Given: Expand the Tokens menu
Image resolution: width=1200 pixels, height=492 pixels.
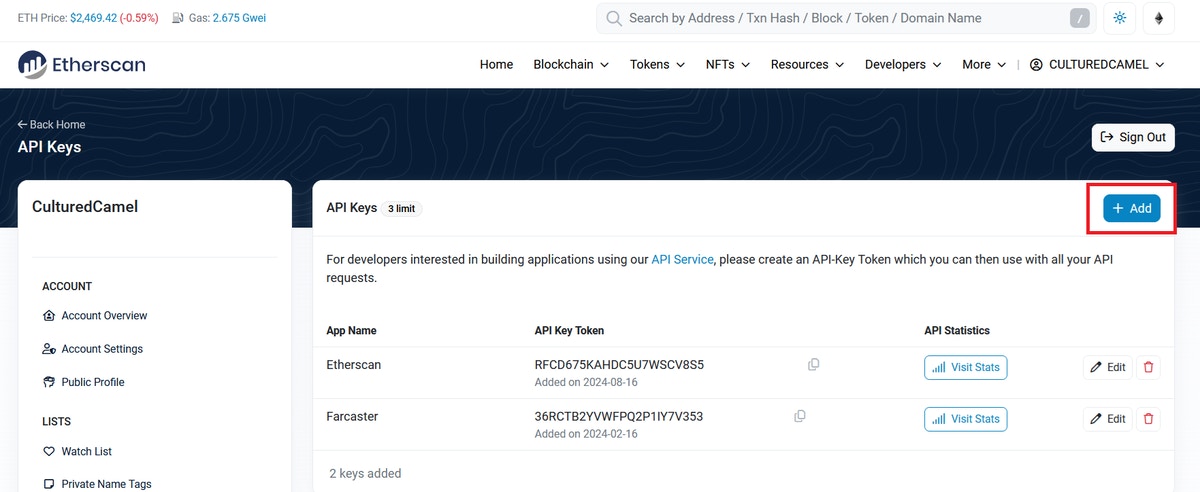Looking at the screenshot, I should 657,64.
